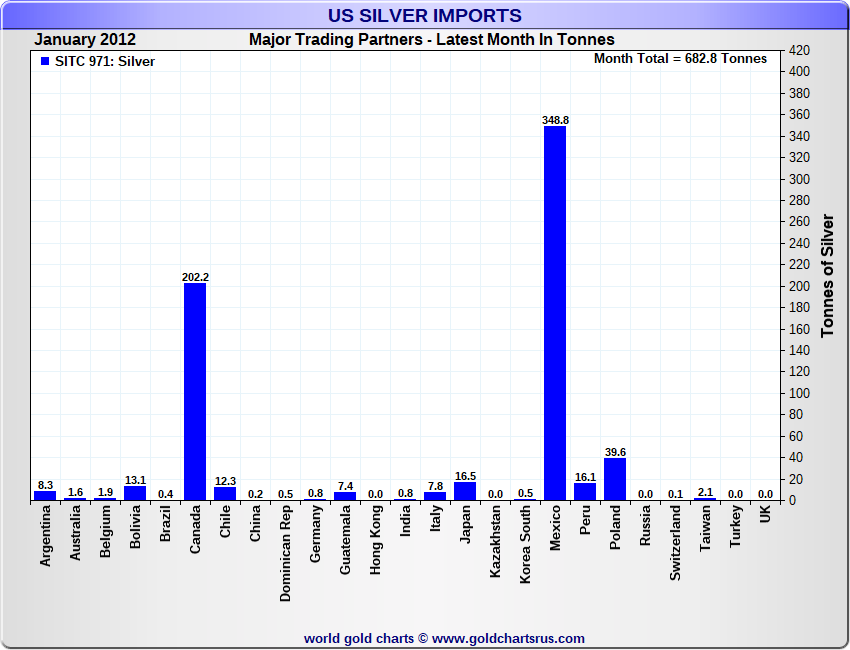Click the blue SITC 971 legend swatch
Screen dimensions: 850x650
45,62
